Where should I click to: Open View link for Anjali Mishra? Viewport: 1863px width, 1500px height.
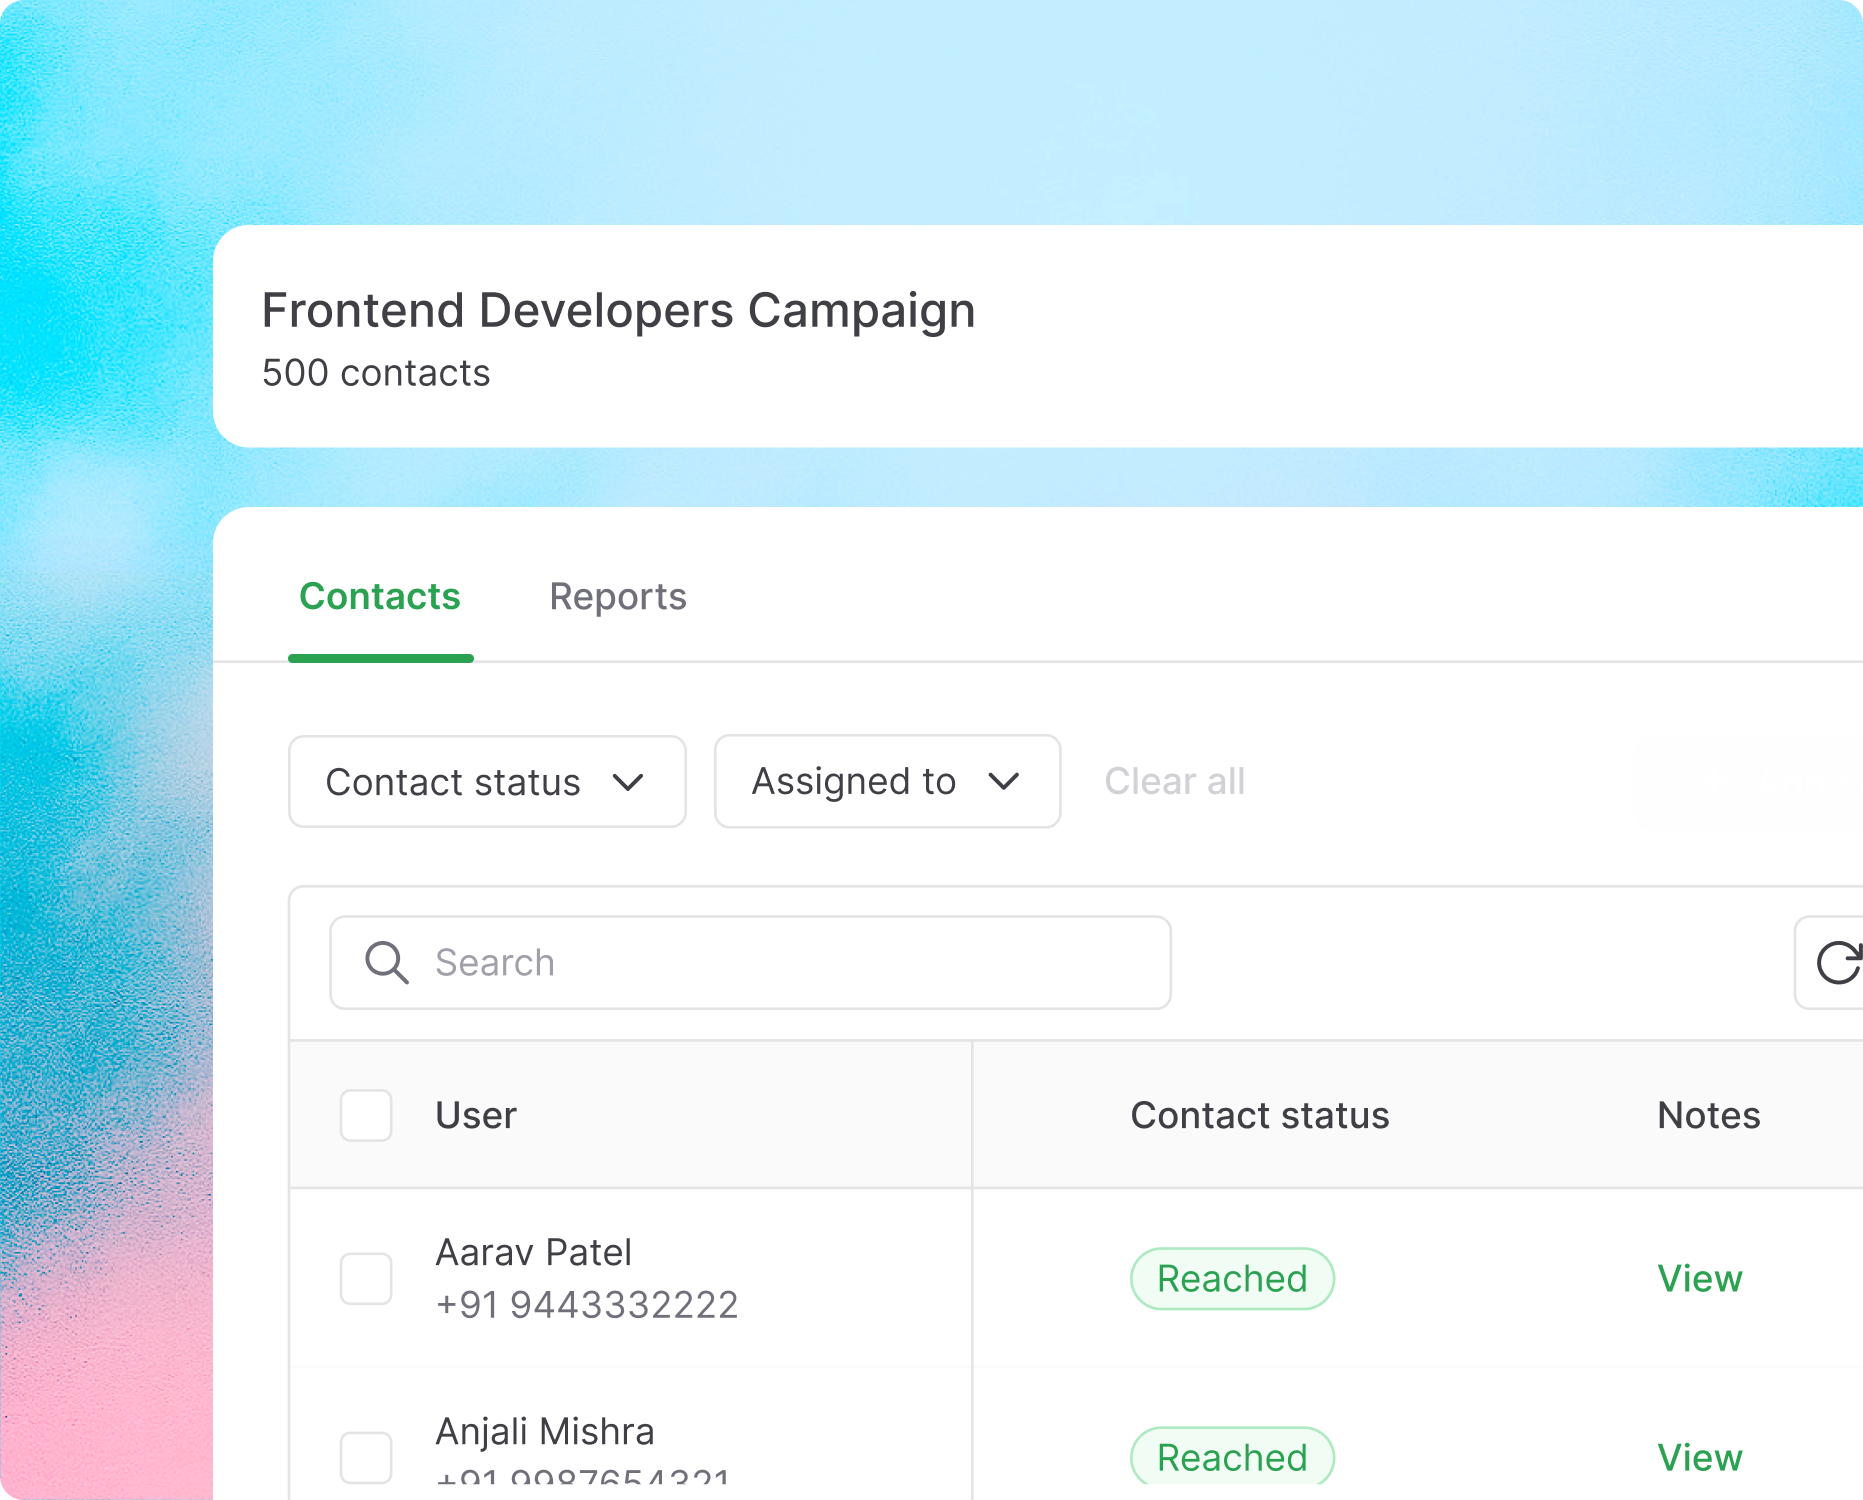[x=1699, y=1458]
